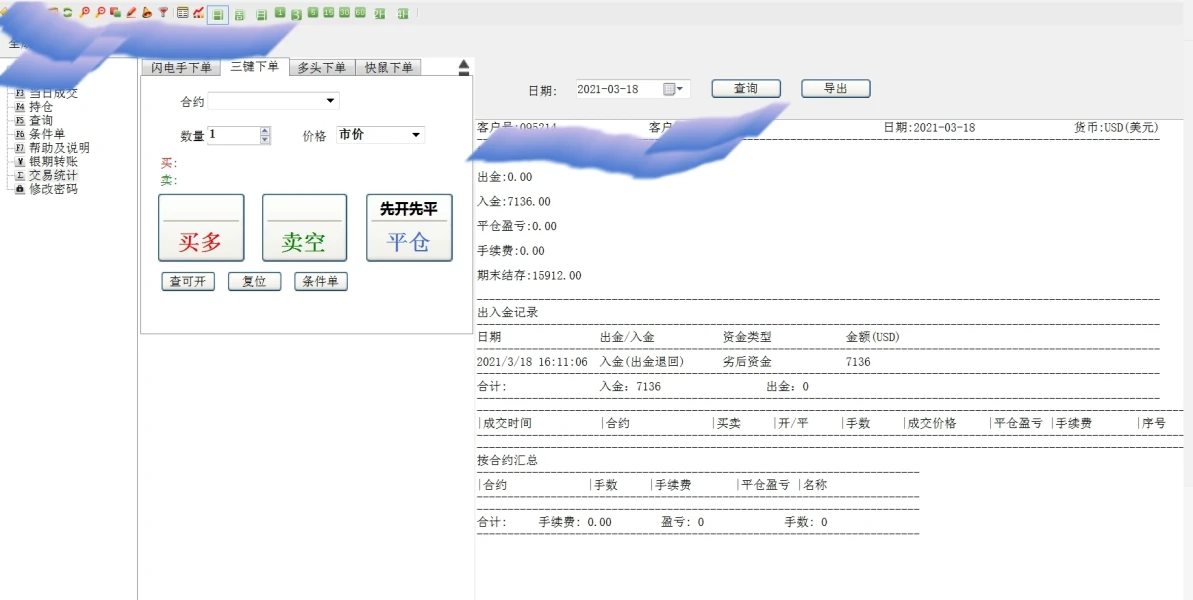
Task: Open the 价格 price type dropdown
Action: point(416,135)
